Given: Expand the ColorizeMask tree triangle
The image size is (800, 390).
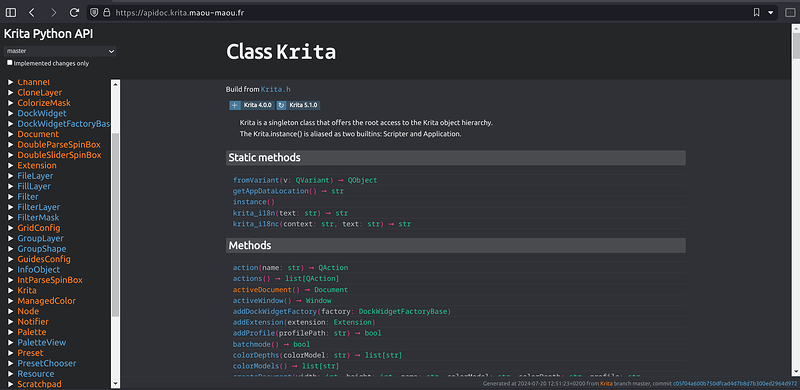Looking at the screenshot, I should pyautogui.click(x=11, y=103).
